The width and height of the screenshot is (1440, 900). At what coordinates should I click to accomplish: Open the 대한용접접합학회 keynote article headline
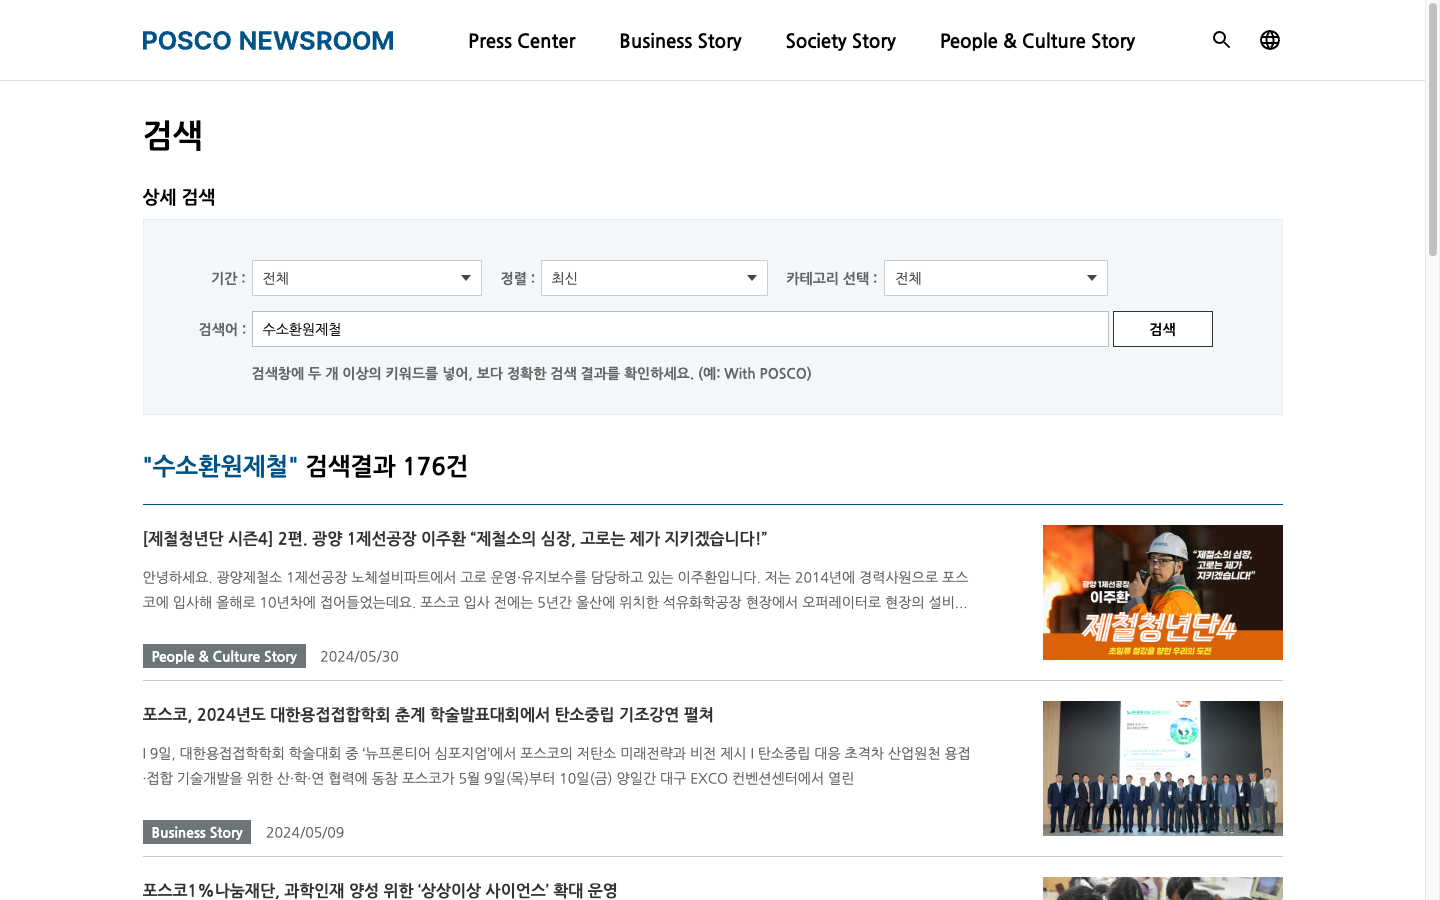(428, 714)
